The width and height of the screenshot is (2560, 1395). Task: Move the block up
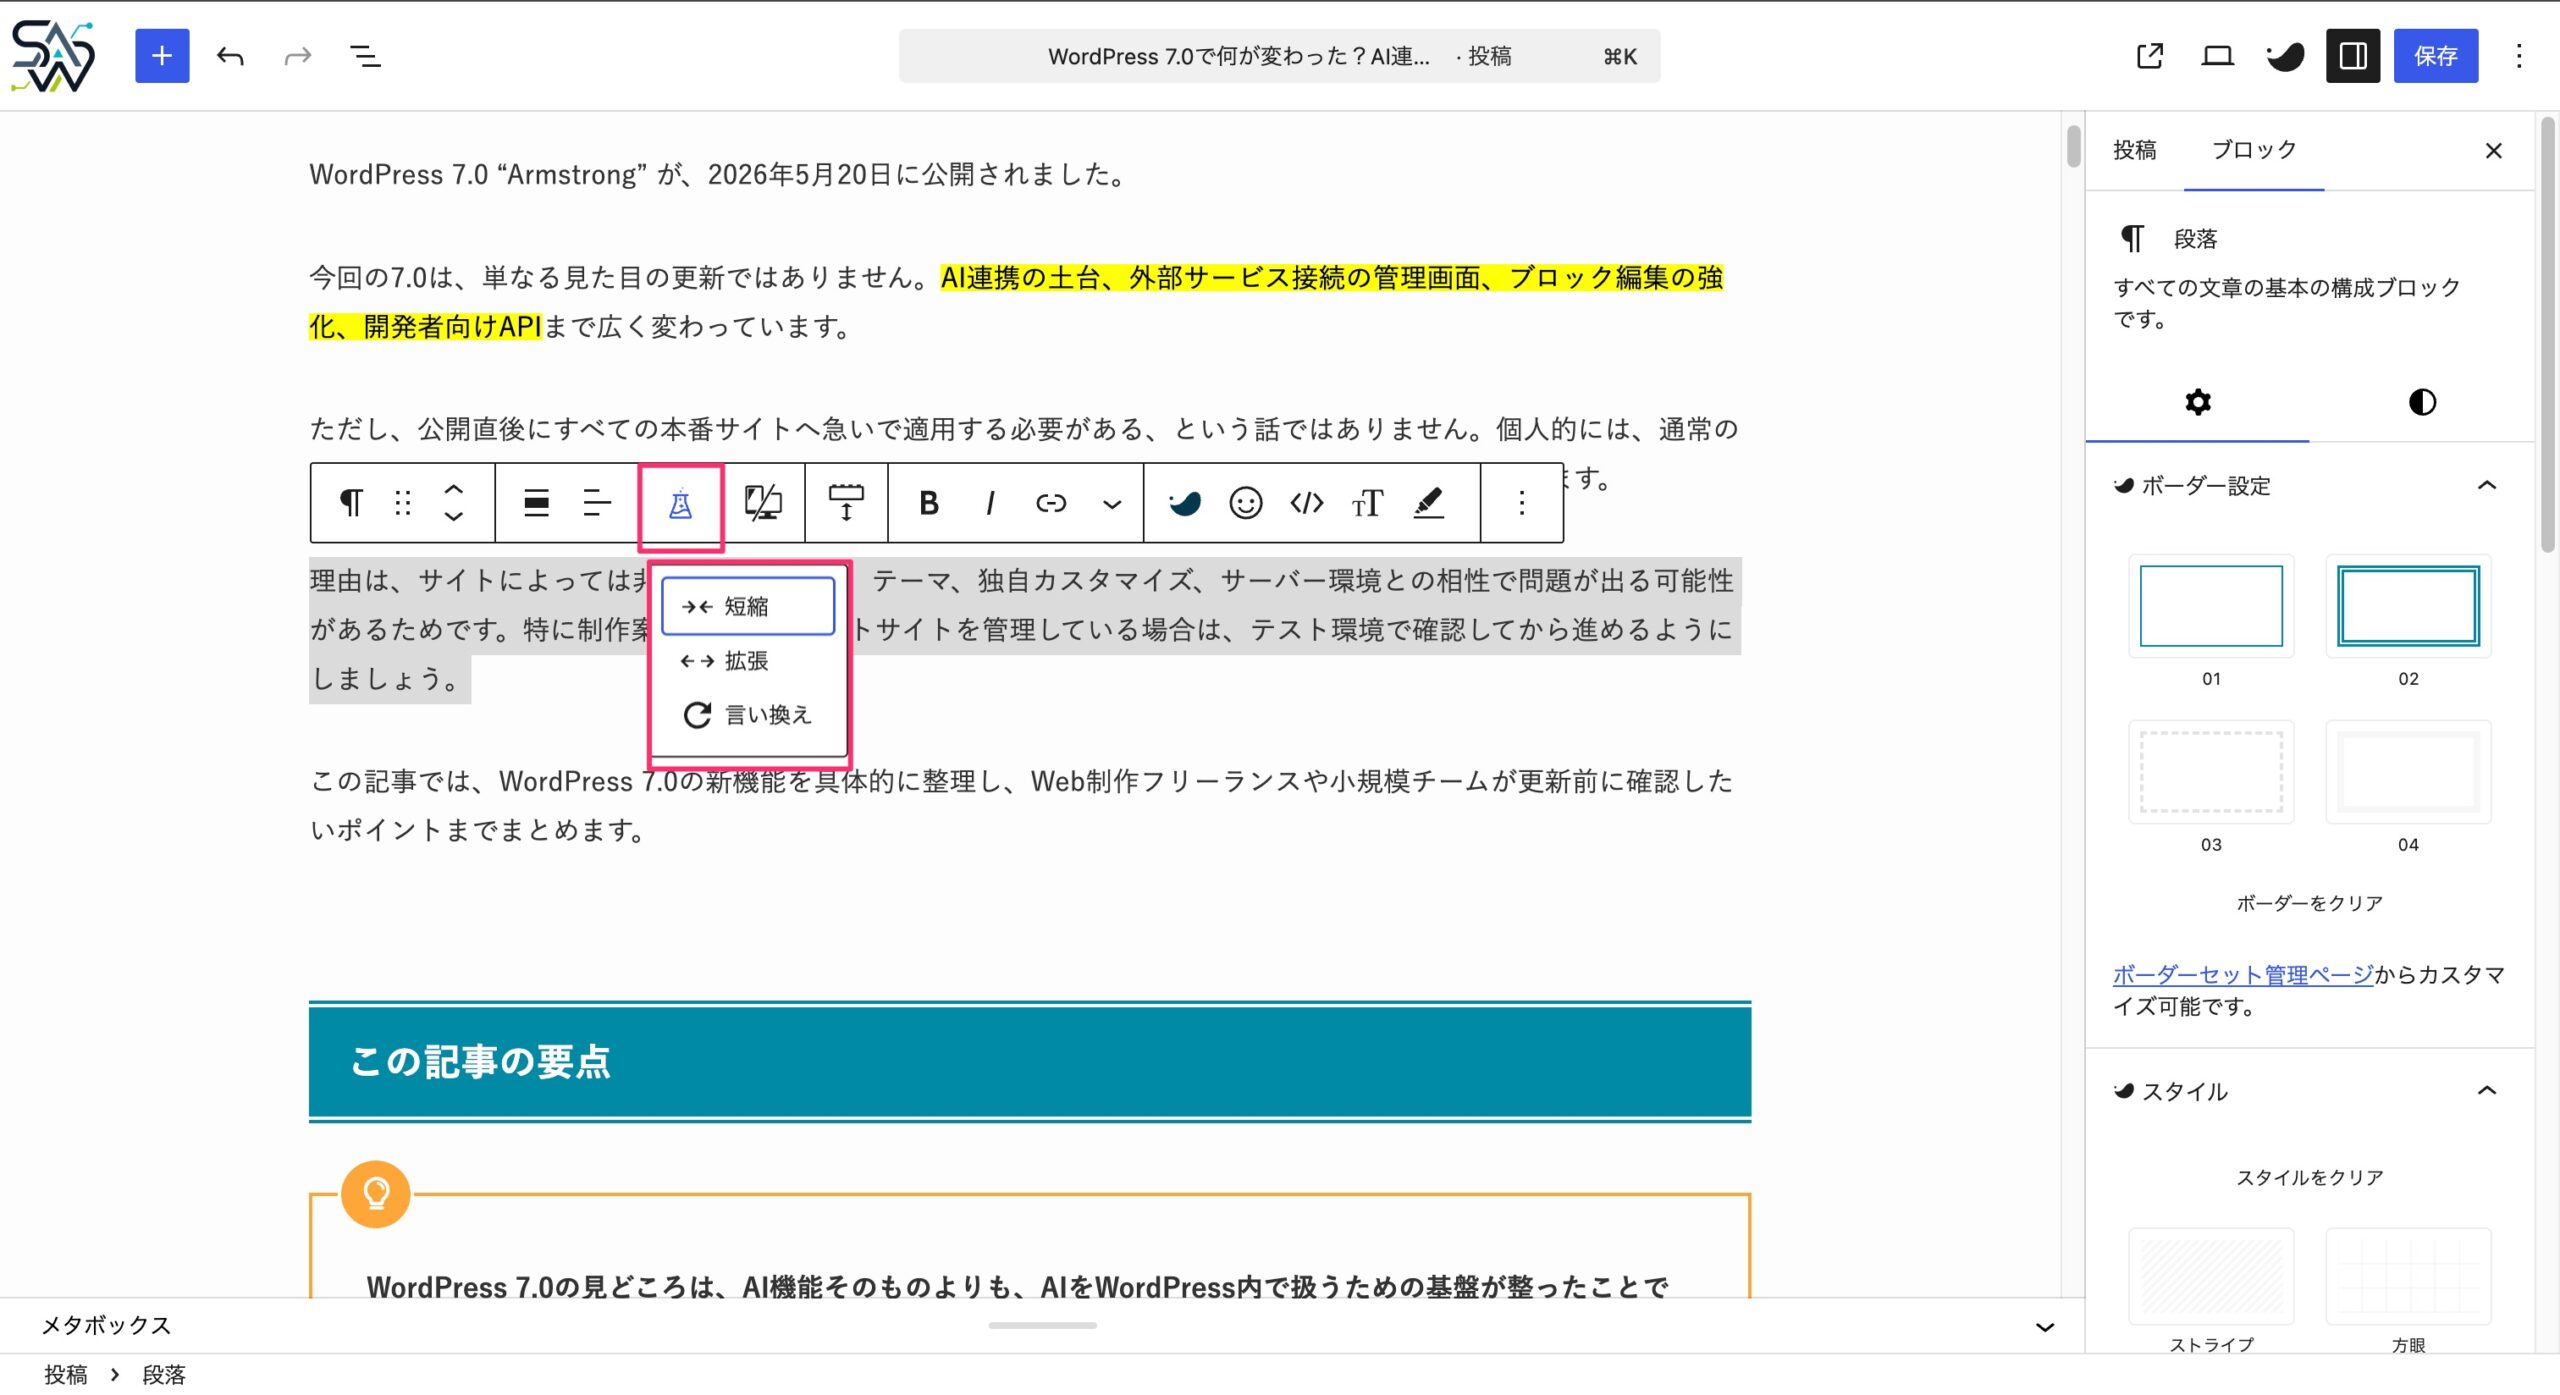pyautogui.click(x=454, y=489)
